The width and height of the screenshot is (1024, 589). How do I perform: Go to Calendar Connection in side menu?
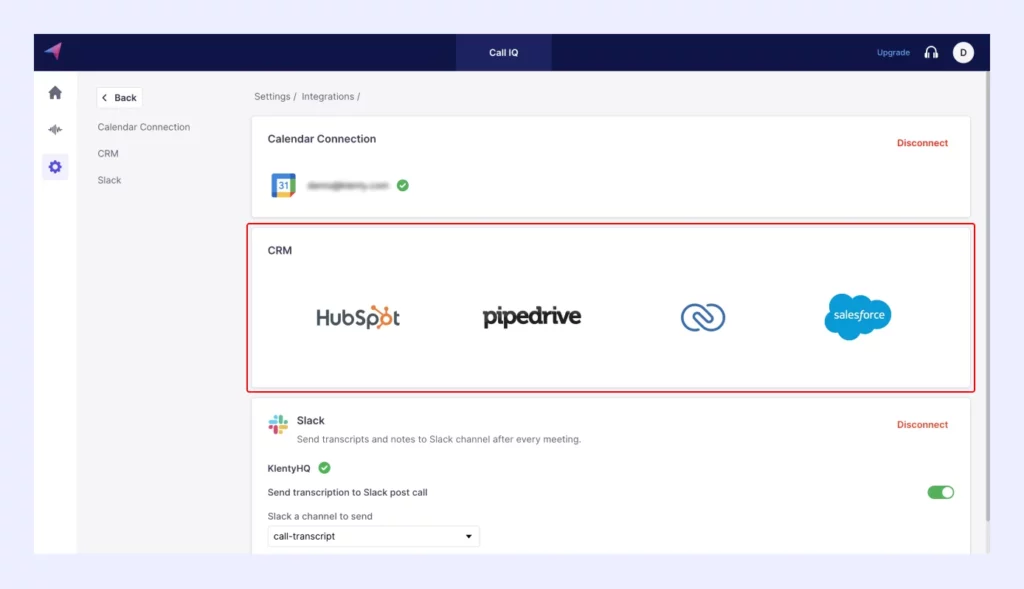pos(144,127)
